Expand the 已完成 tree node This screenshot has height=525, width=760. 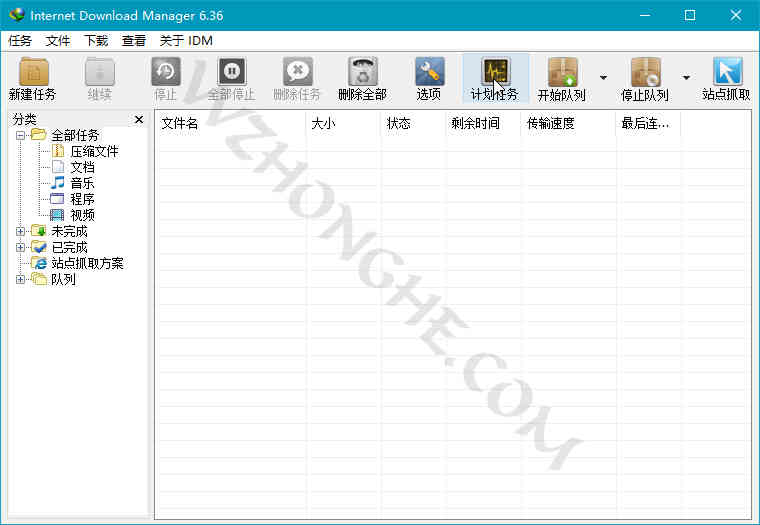click(20, 247)
